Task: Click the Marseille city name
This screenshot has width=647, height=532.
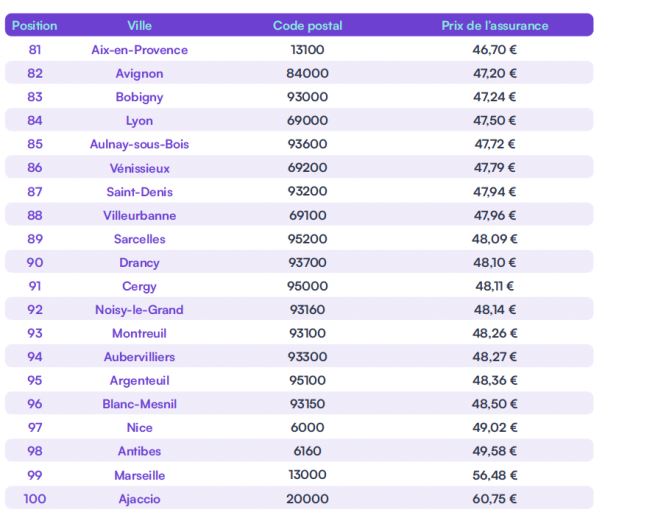Action: (x=139, y=475)
